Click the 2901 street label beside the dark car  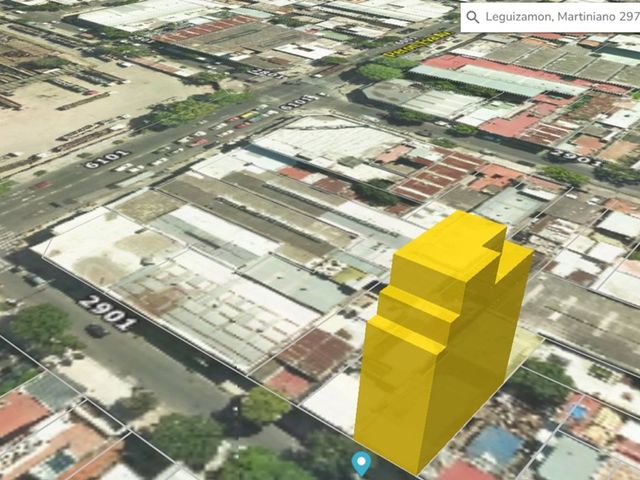click(x=107, y=312)
